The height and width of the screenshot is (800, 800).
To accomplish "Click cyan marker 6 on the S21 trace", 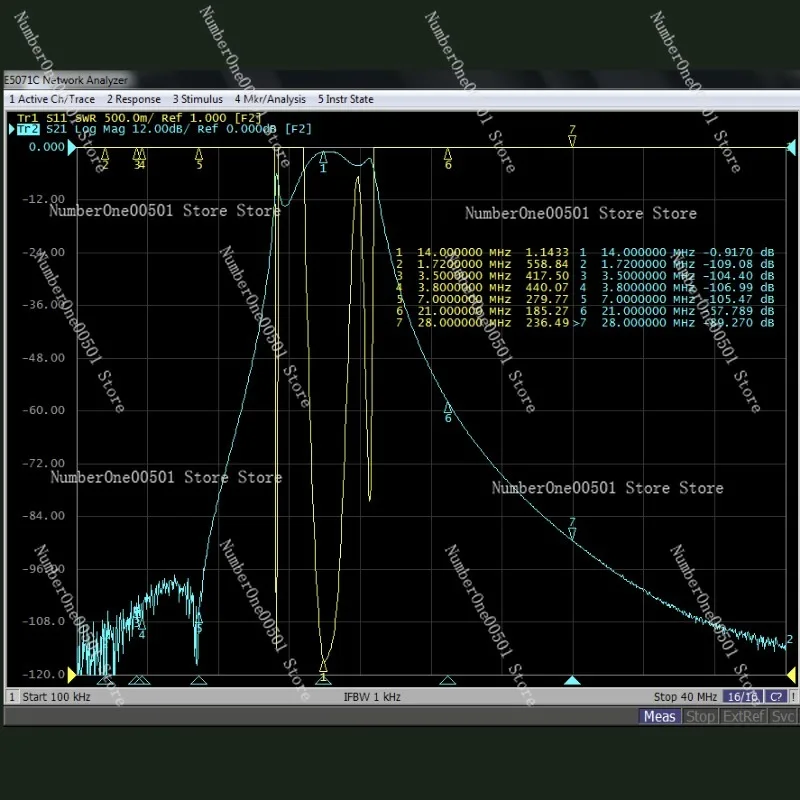I will [448, 412].
